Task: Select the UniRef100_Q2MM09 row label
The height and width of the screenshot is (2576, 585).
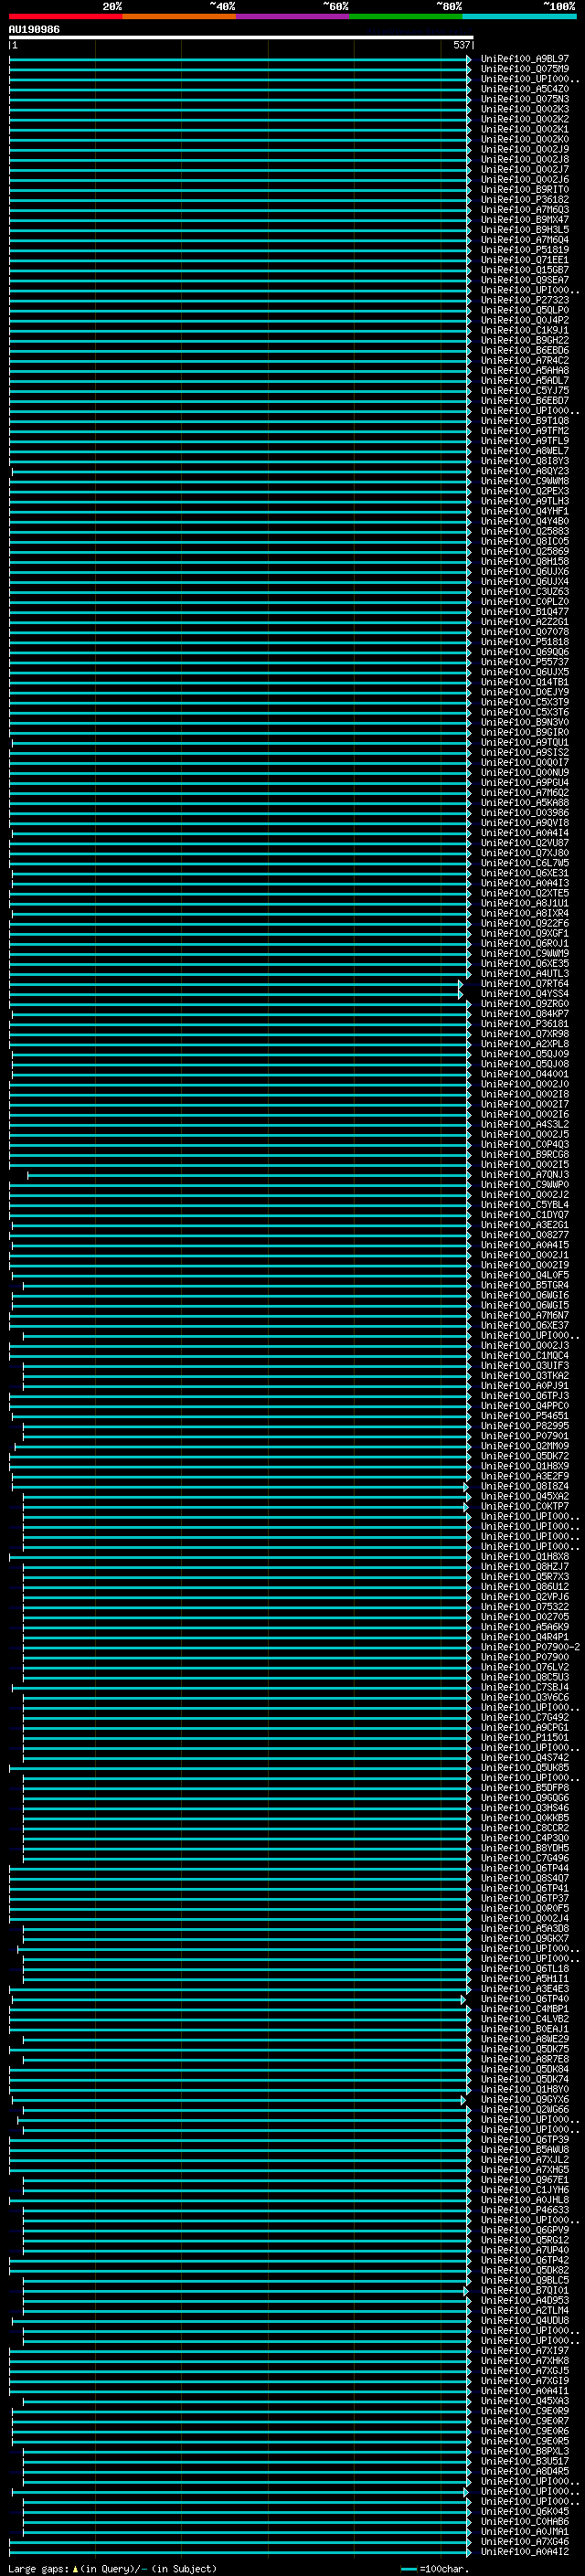Action: [x=524, y=1446]
